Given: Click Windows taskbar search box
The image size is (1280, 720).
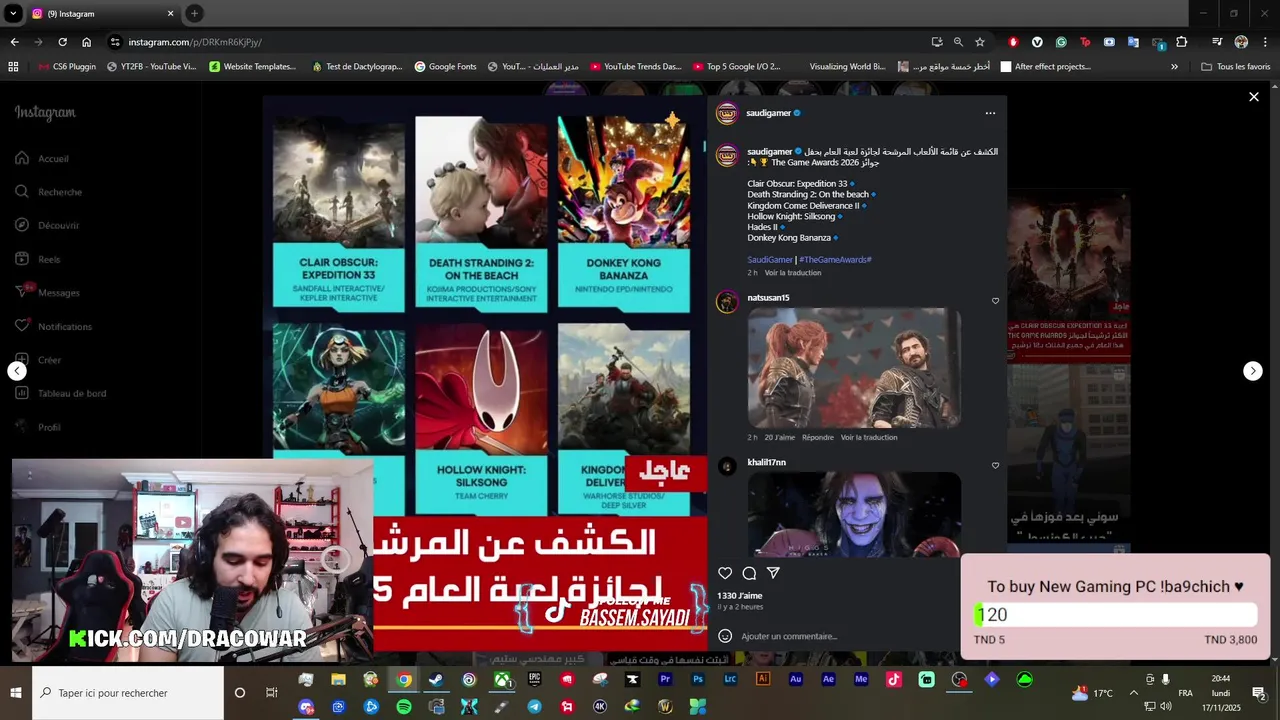Looking at the screenshot, I should coord(127,693).
